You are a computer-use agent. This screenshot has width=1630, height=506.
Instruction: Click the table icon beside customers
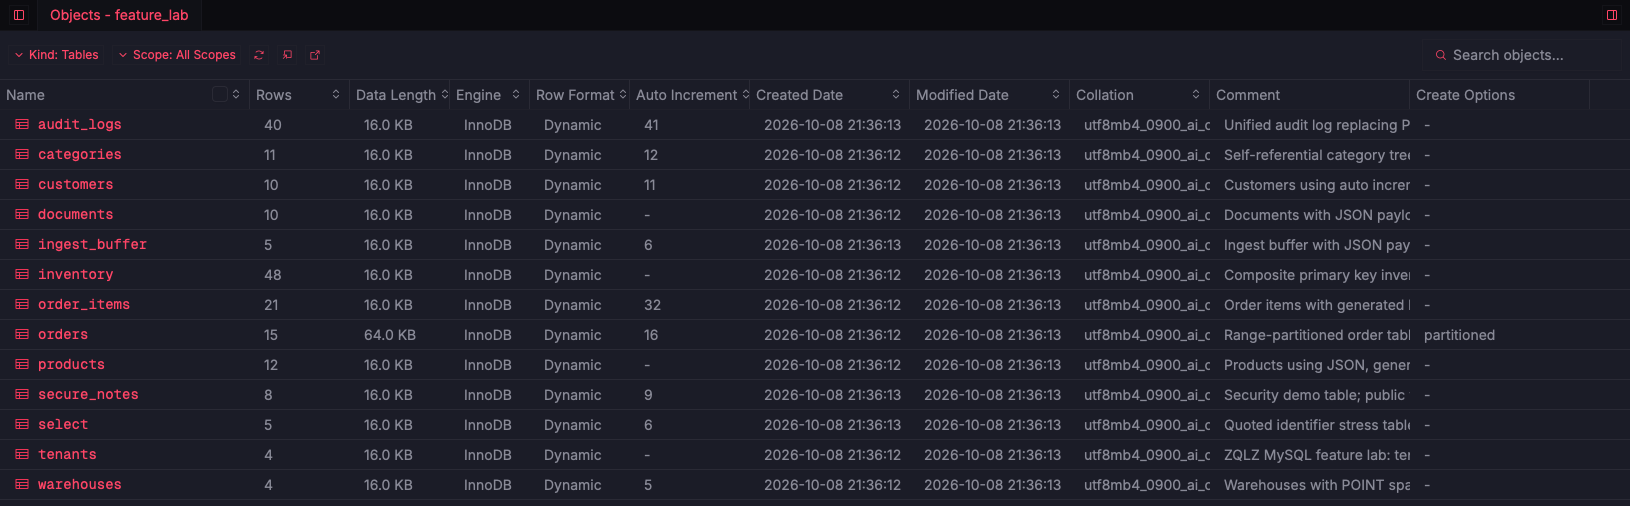(22, 185)
